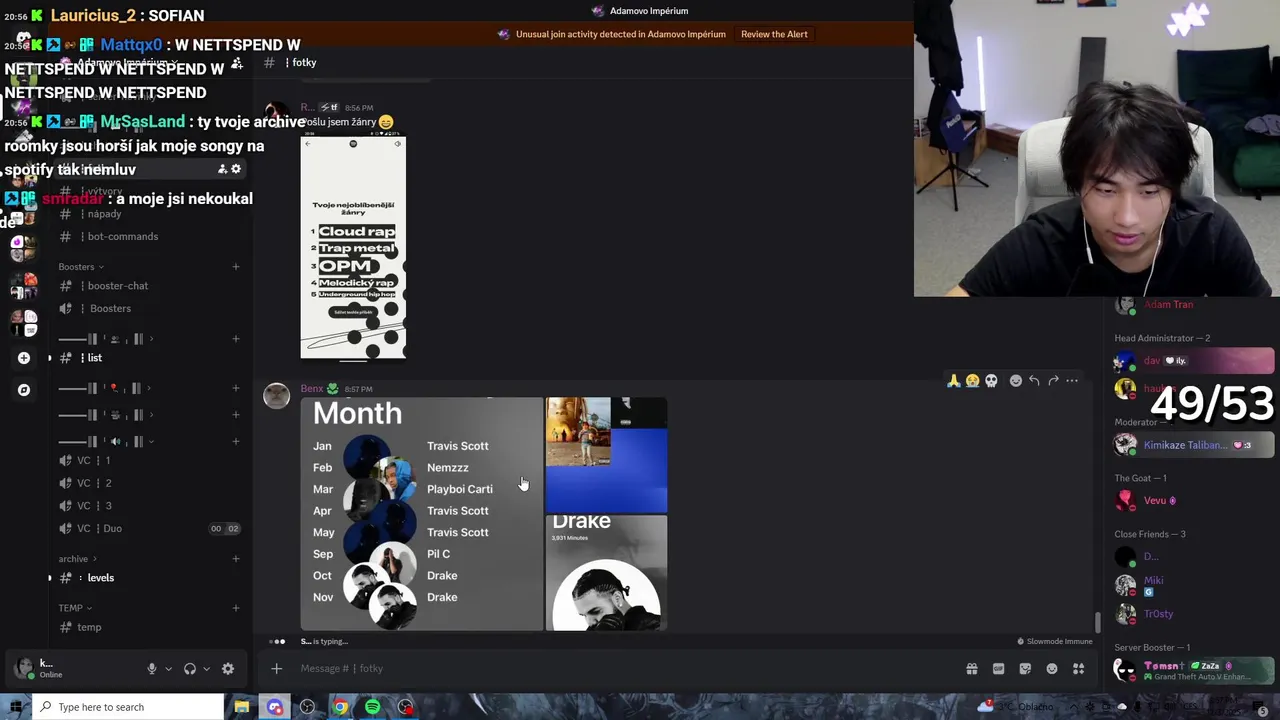Viewport: 1280px width, 720px height.
Task: Add reaction on Benx's message
Action: click(x=1015, y=381)
